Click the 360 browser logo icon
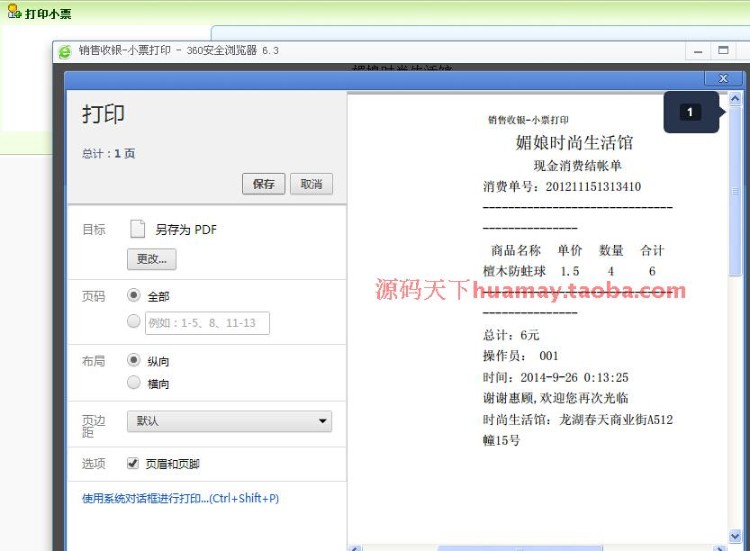 pos(65,51)
